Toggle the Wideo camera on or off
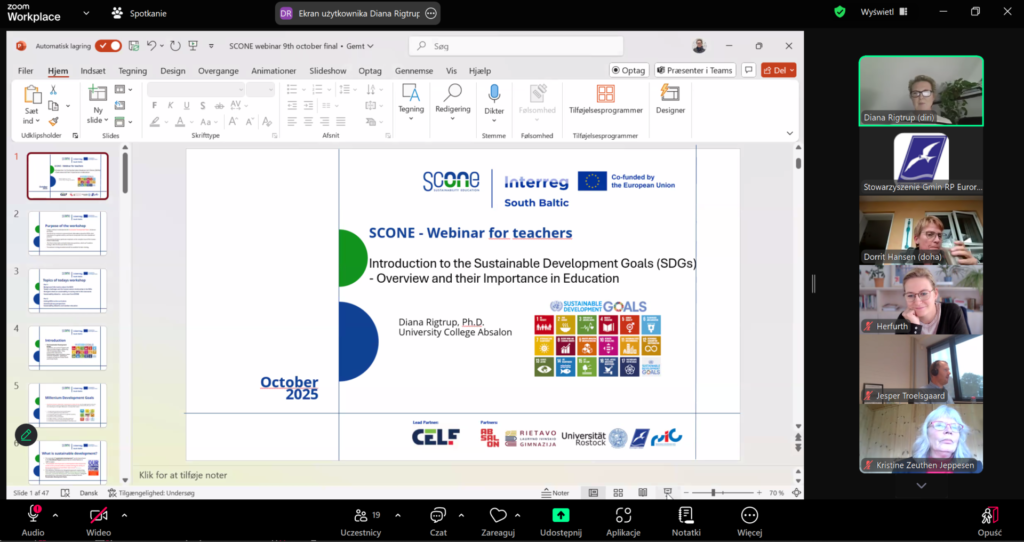This screenshot has width=1024, height=542. 98,515
